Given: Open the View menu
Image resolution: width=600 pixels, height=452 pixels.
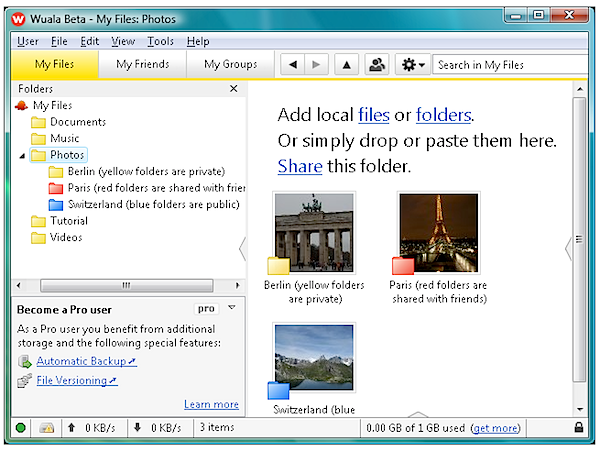Looking at the screenshot, I should click(x=123, y=41).
